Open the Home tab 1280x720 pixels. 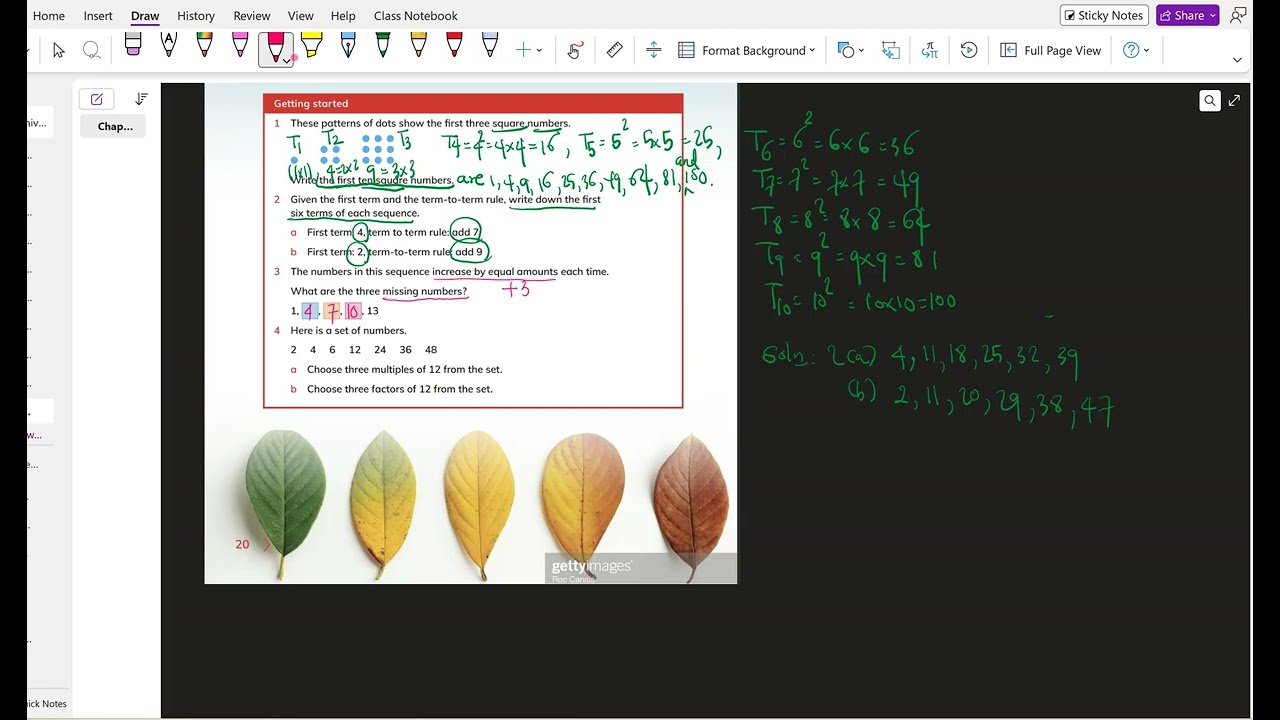[x=48, y=16]
